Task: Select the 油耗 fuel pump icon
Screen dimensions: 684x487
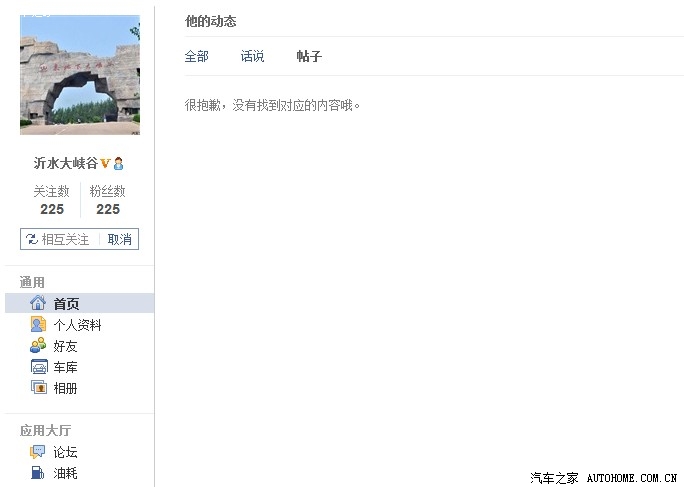Action: [x=38, y=473]
